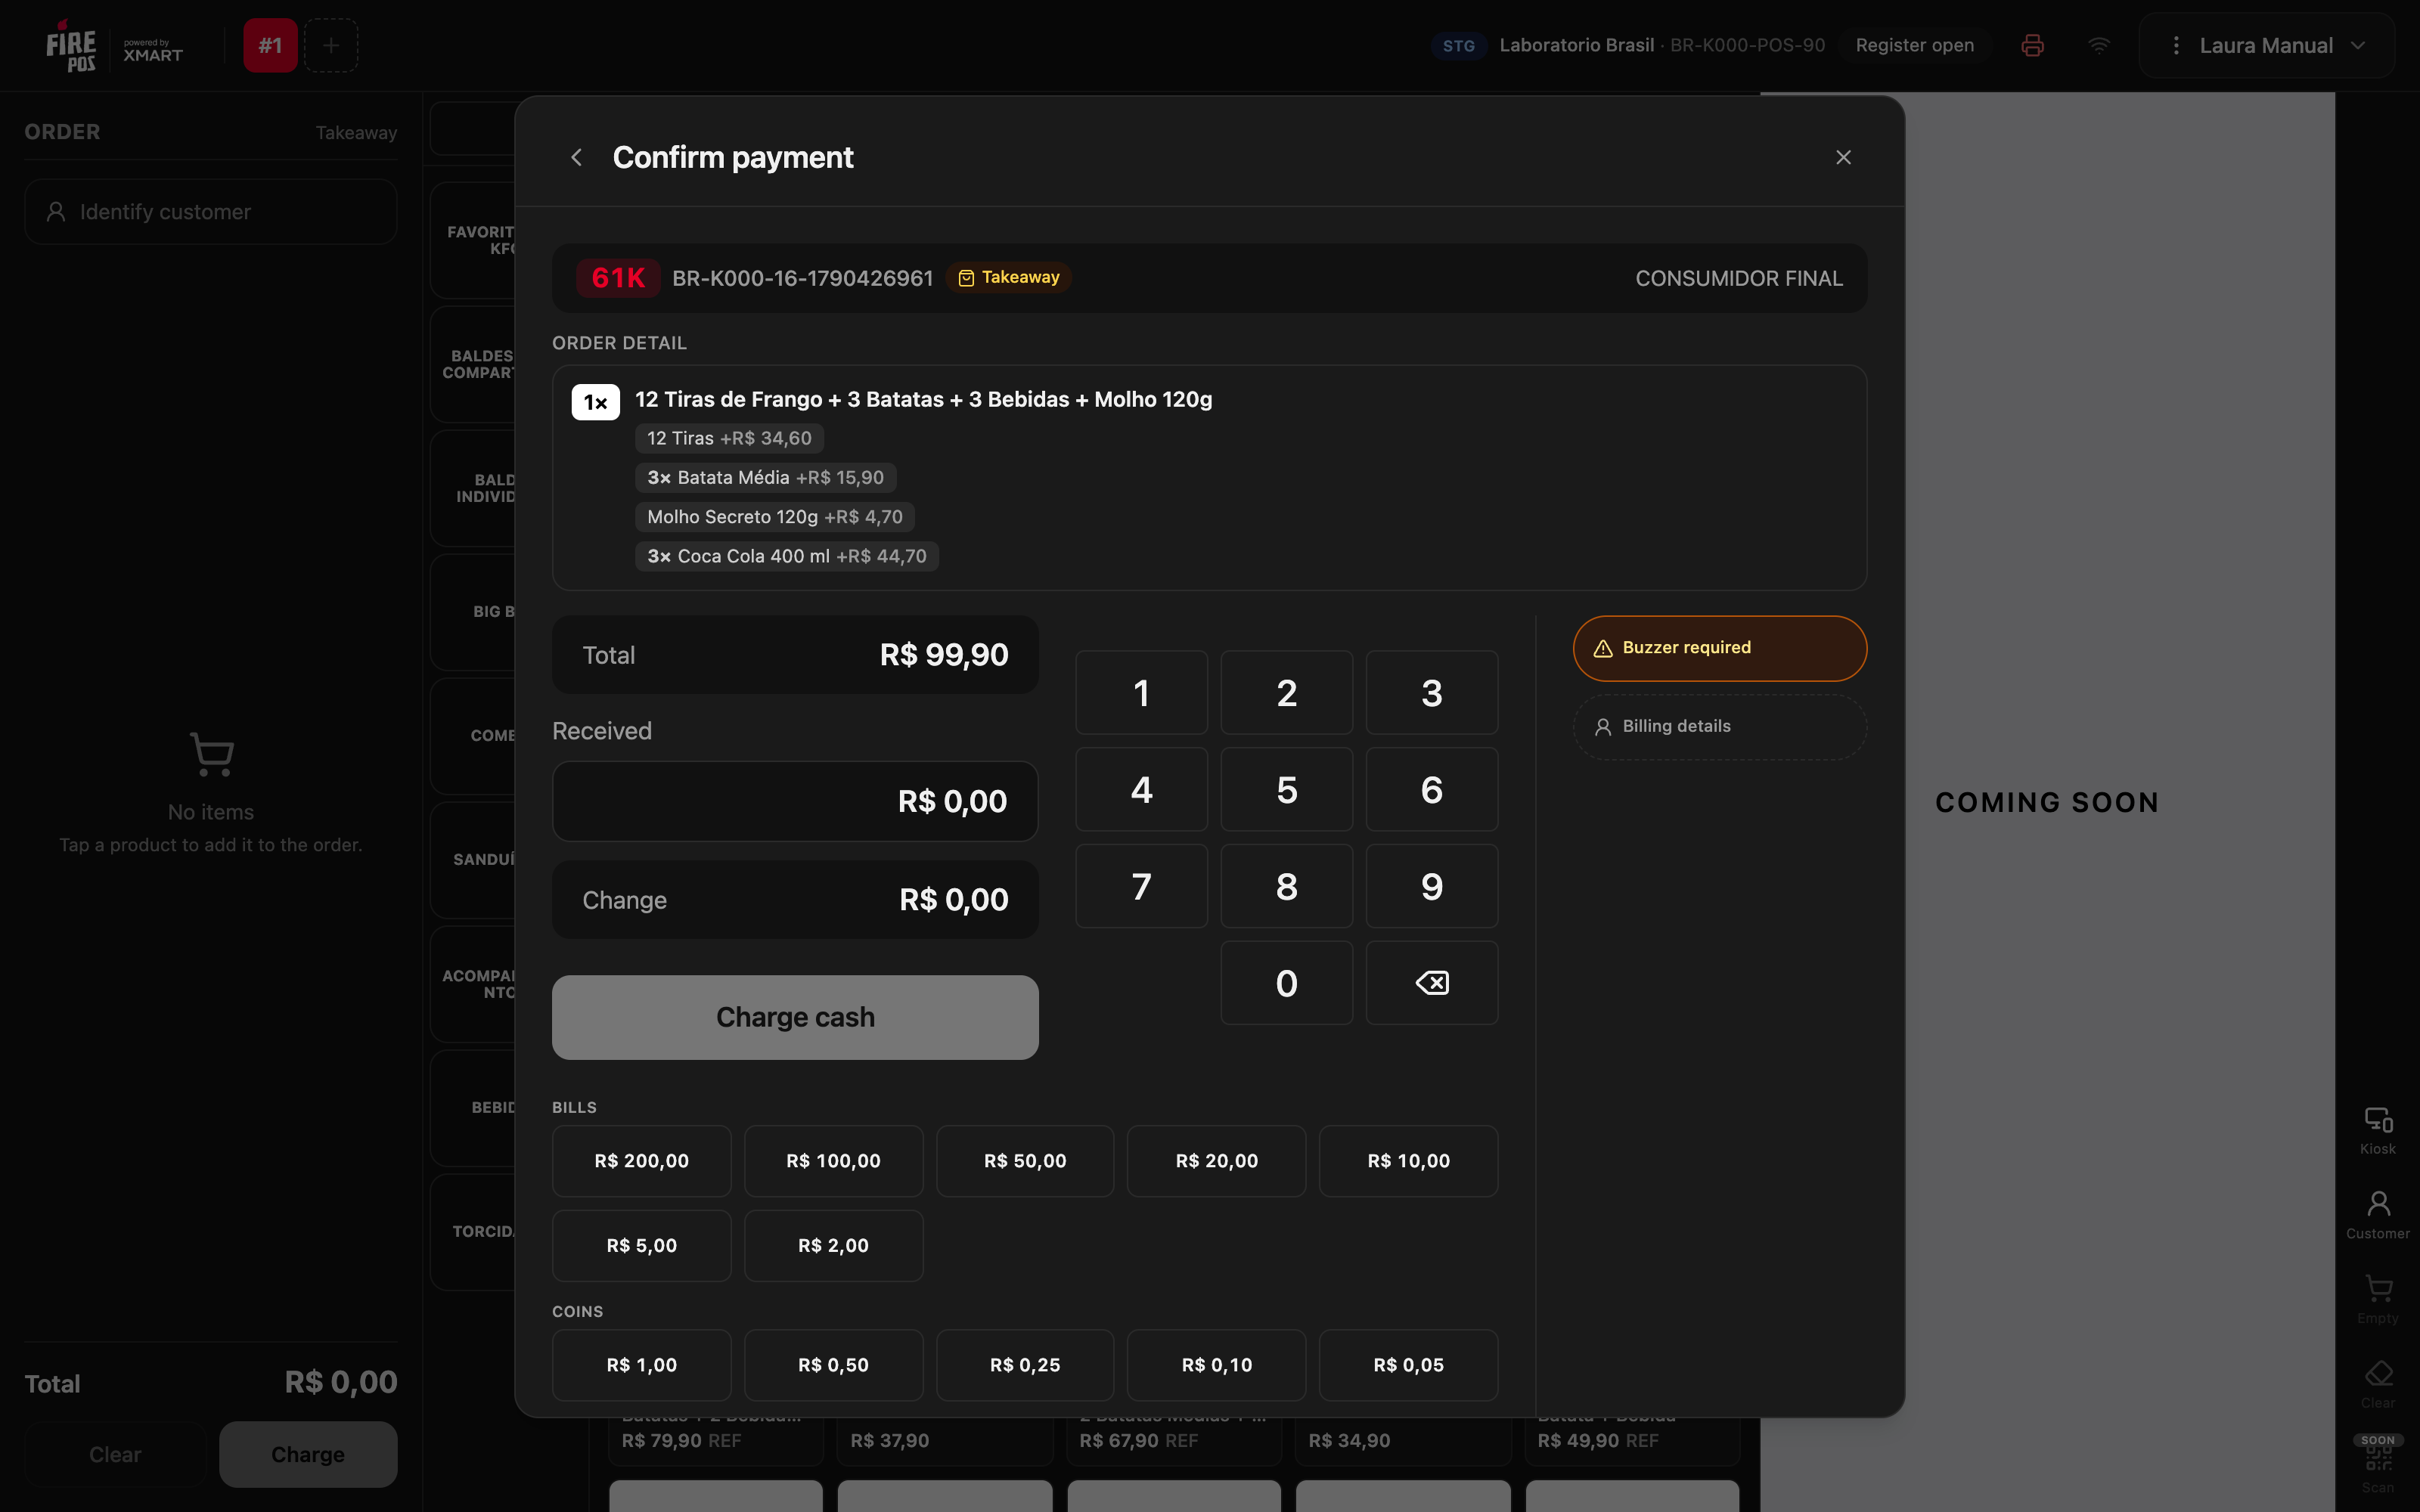The width and height of the screenshot is (2420, 1512).
Task: Select the R$ 0,50 coin
Action: click(x=833, y=1365)
